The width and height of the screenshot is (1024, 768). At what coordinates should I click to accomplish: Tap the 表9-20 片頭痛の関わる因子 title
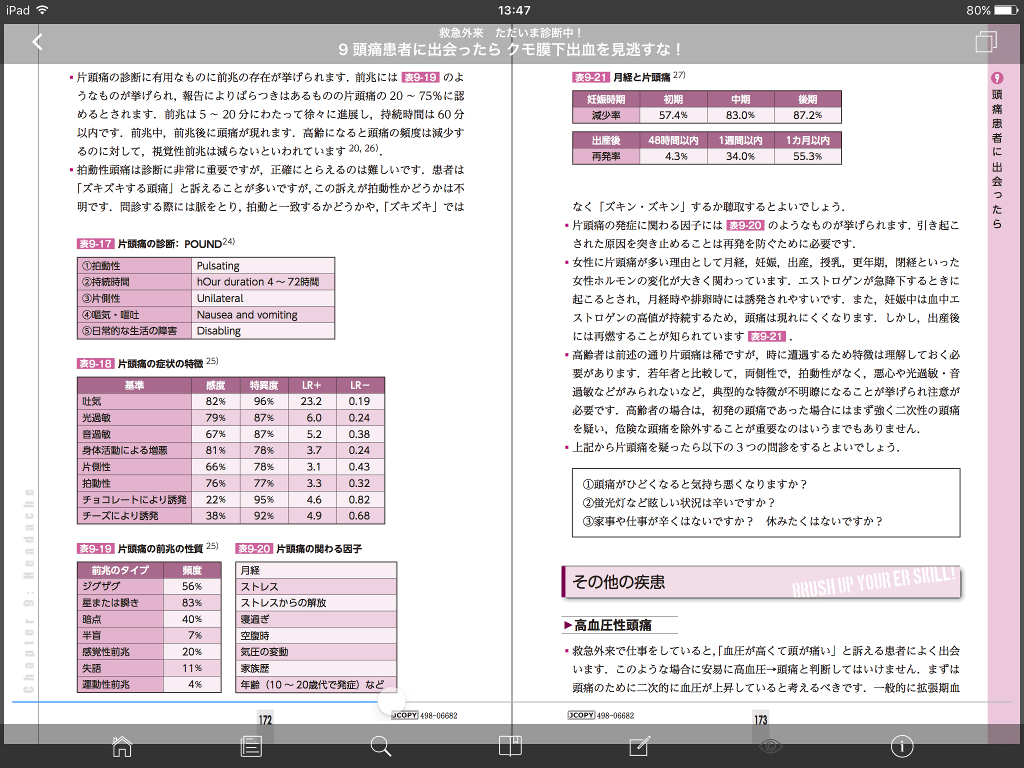[299, 549]
